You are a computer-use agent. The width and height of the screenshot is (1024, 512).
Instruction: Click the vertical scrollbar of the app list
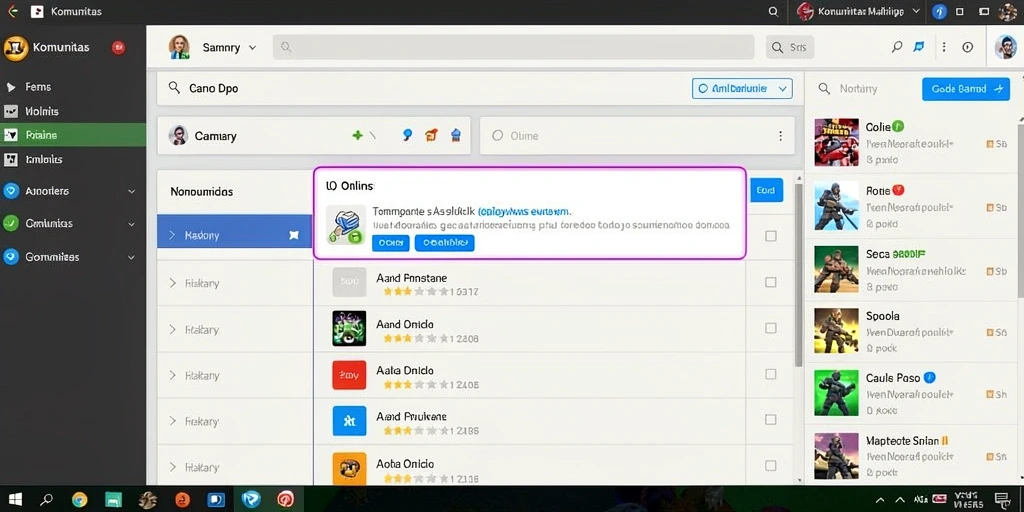798,274
